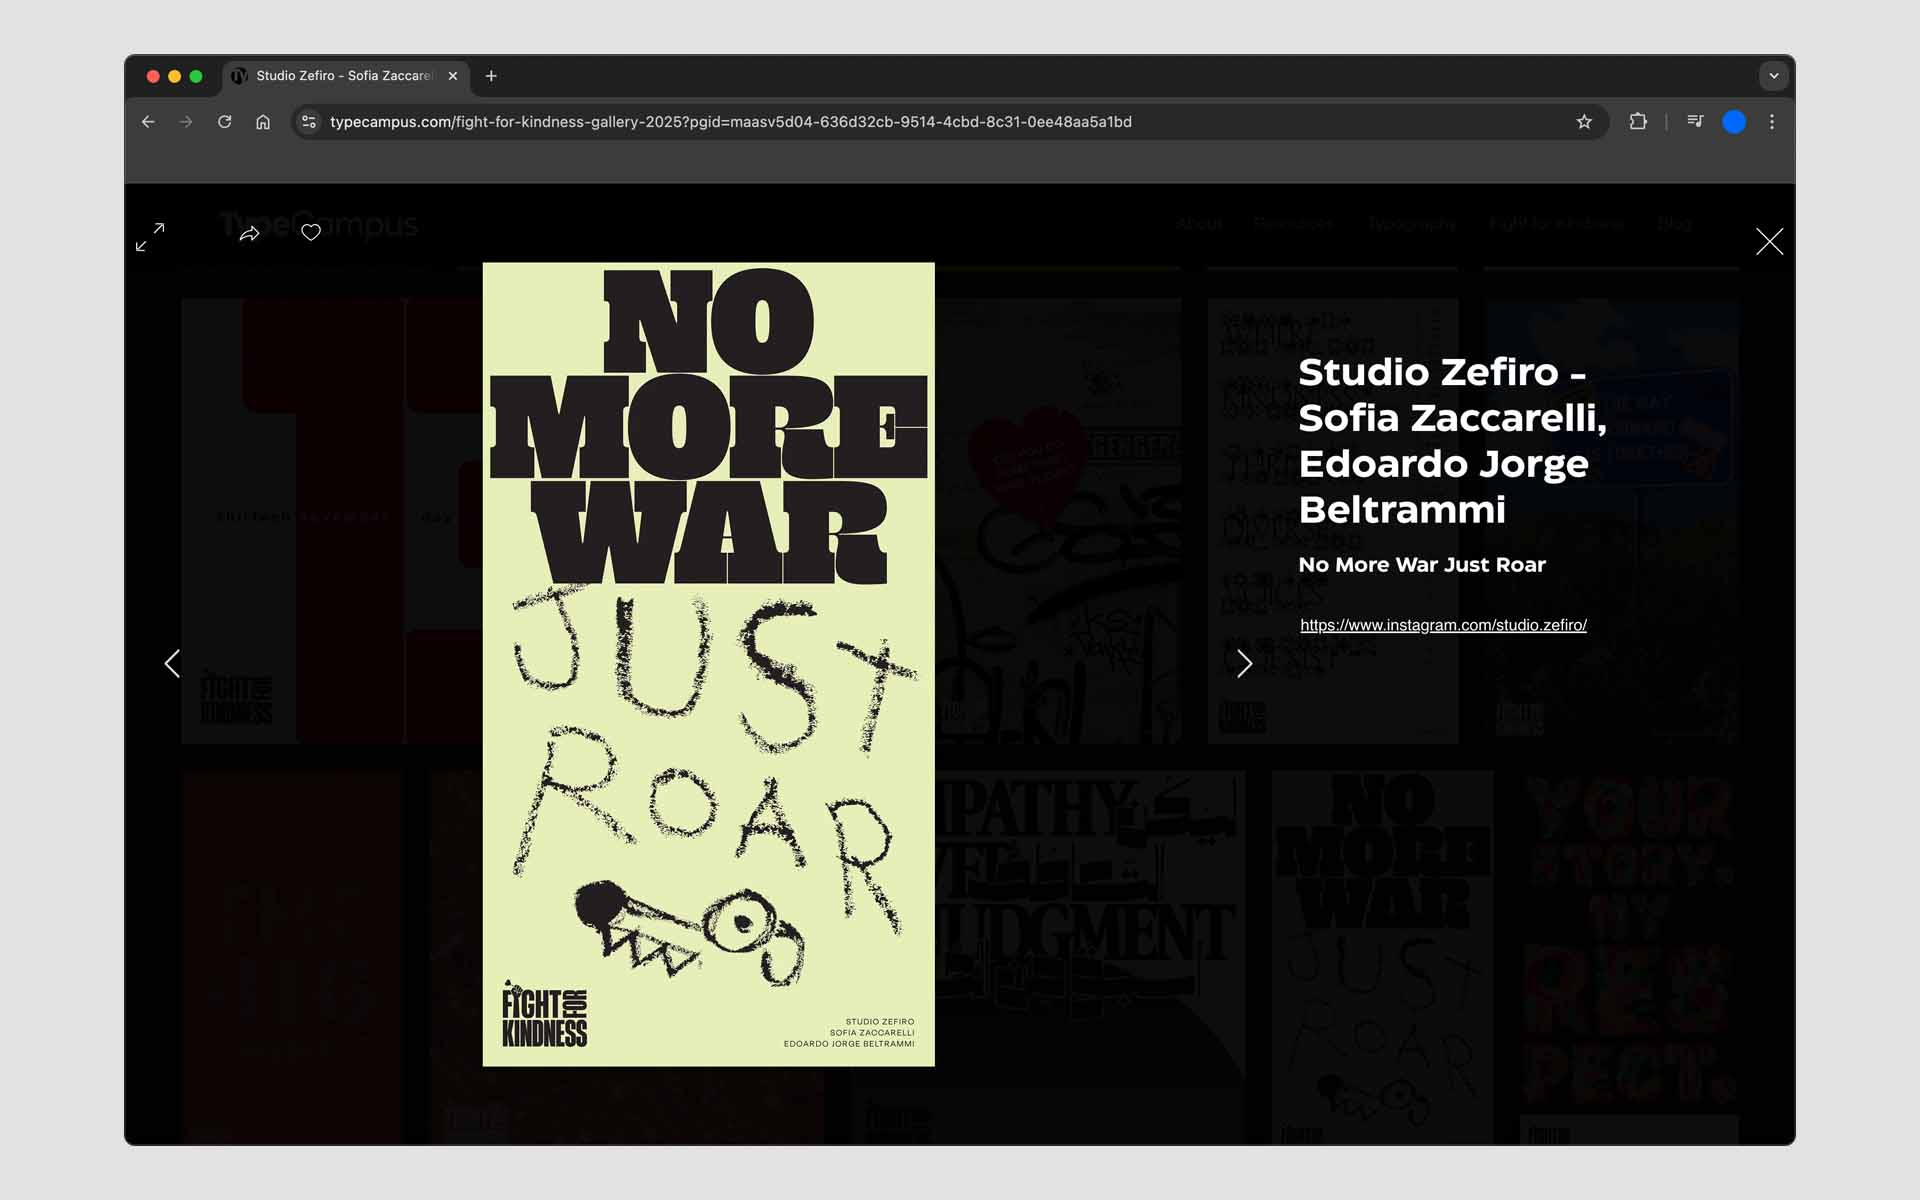Image resolution: width=1920 pixels, height=1200 pixels.
Task: Open the browser media controls
Action: (1696, 122)
